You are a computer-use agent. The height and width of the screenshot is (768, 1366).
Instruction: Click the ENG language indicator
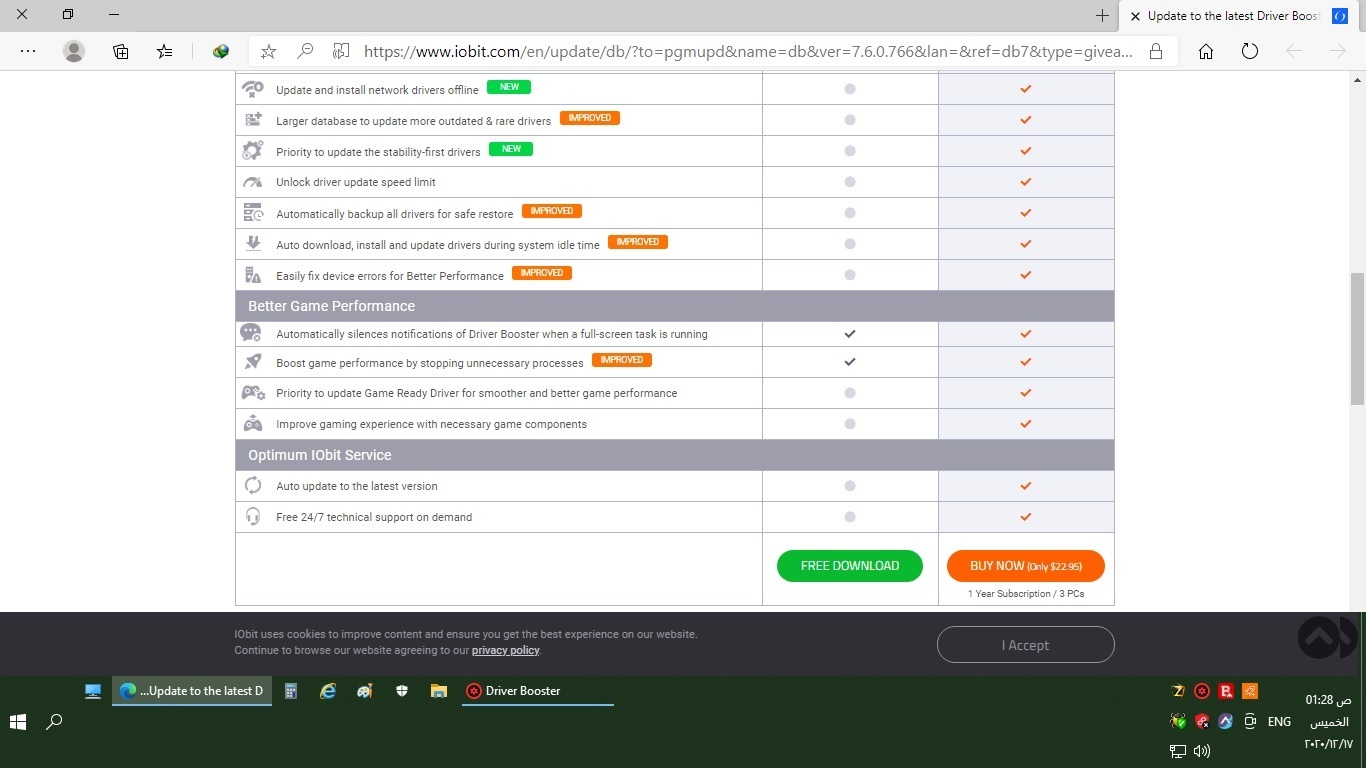pyautogui.click(x=1279, y=721)
